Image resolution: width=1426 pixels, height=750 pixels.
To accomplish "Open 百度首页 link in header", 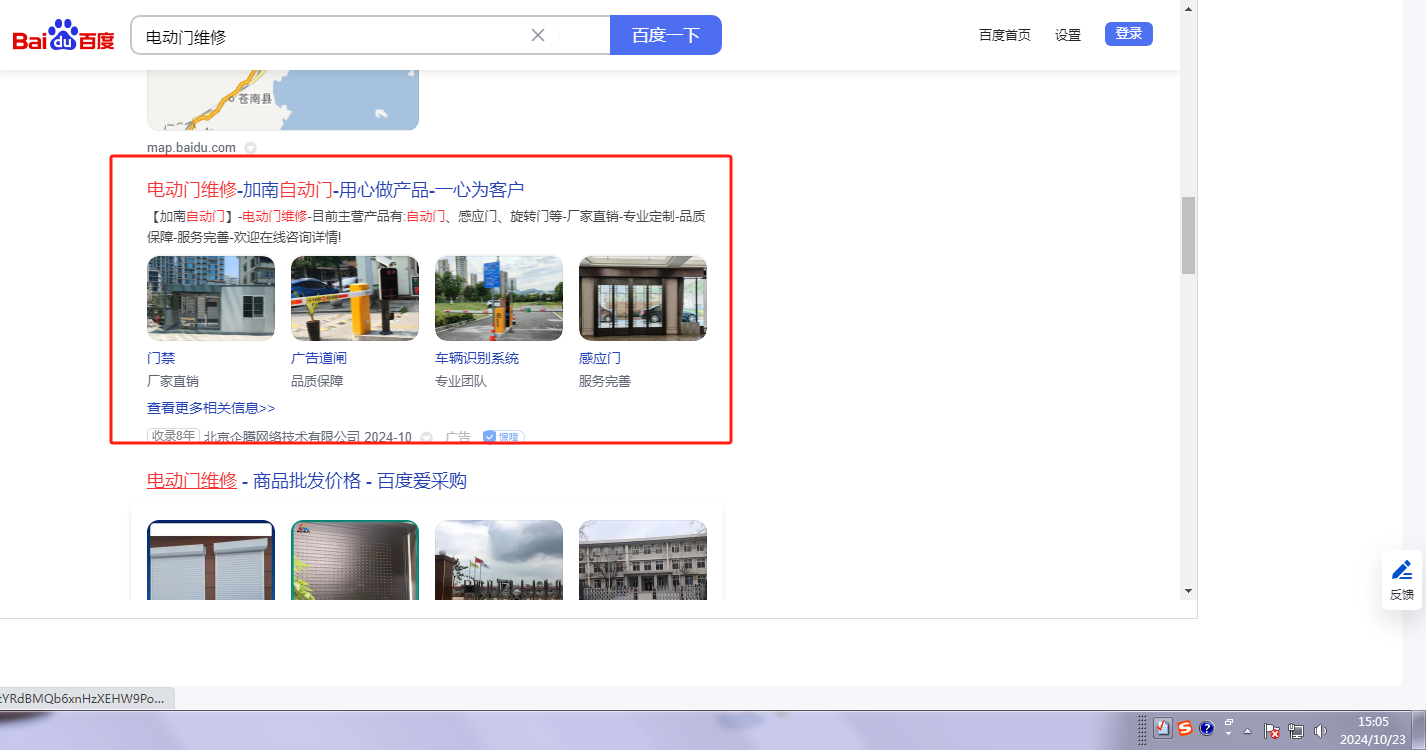I will [x=1005, y=35].
